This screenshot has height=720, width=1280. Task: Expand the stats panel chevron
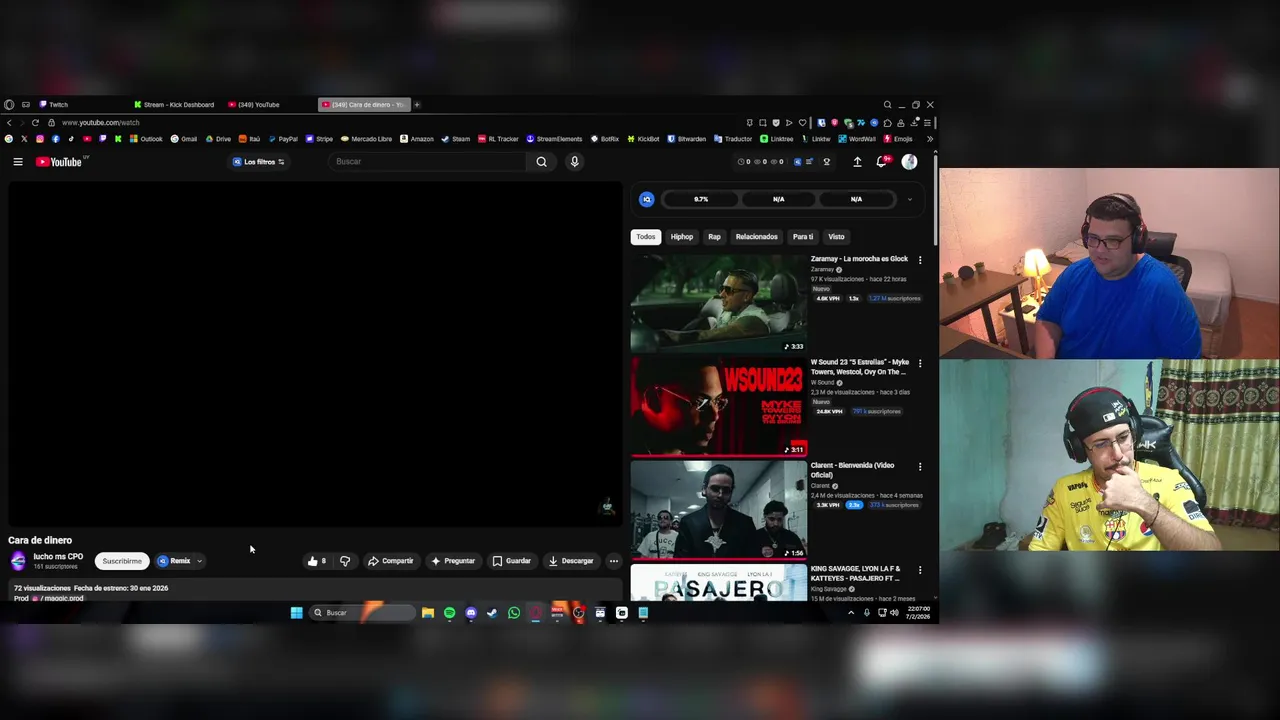909,199
